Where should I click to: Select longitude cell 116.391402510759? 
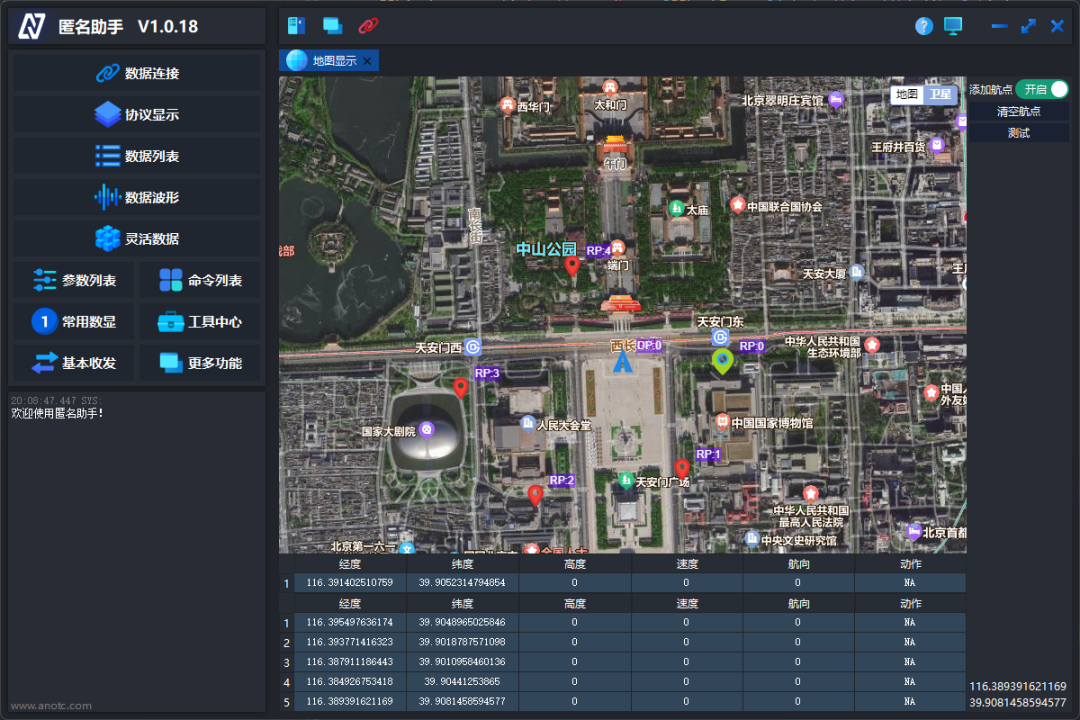(350, 582)
